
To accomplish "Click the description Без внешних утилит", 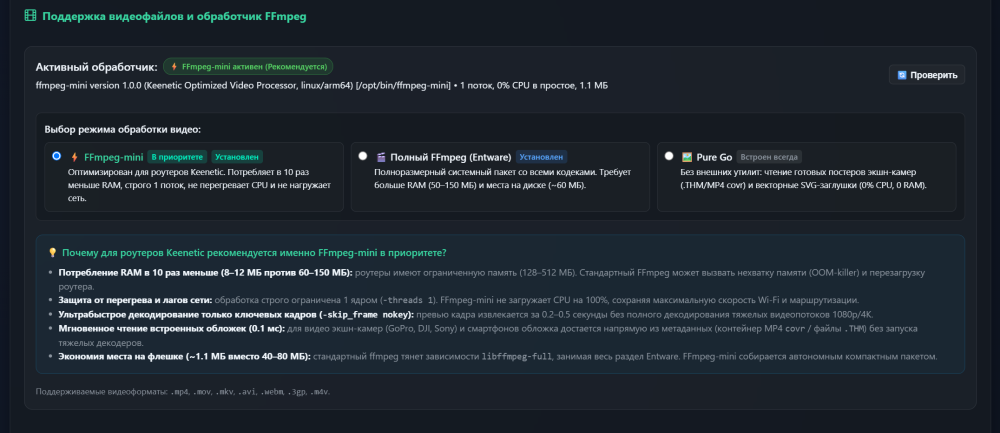I will point(805,179).
